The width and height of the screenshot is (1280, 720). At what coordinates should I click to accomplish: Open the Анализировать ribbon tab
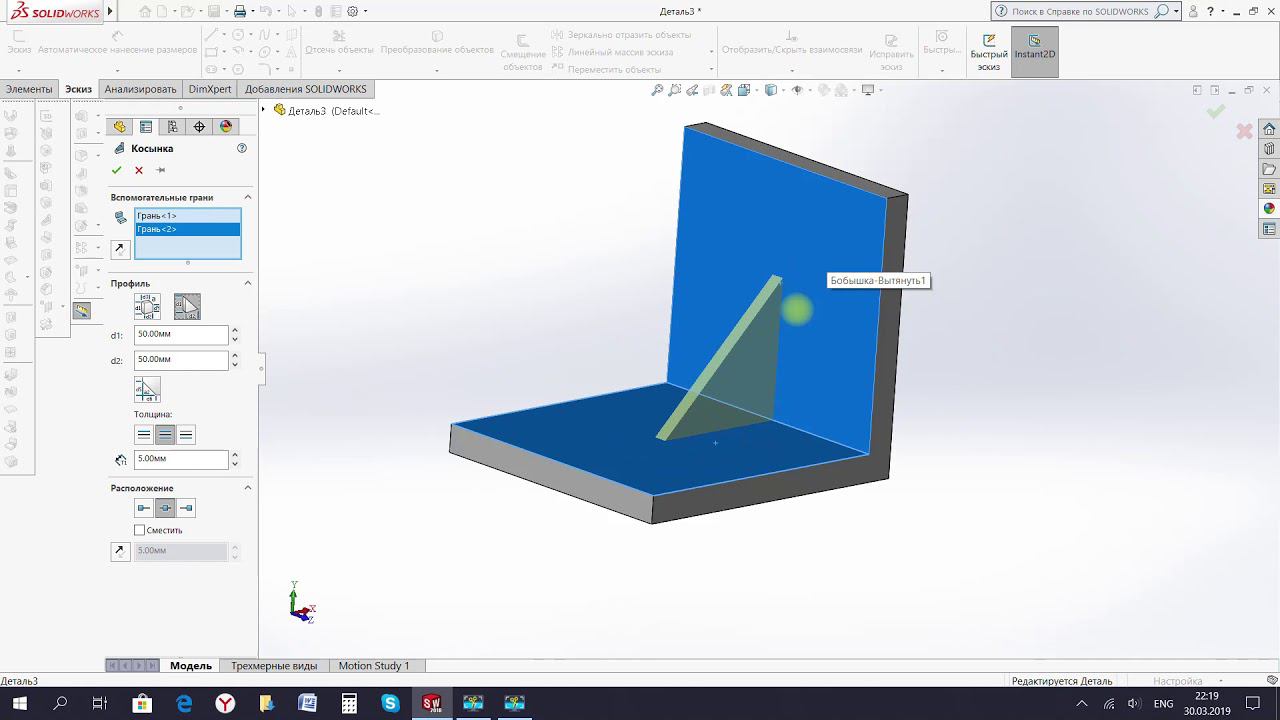click(140, 89)
